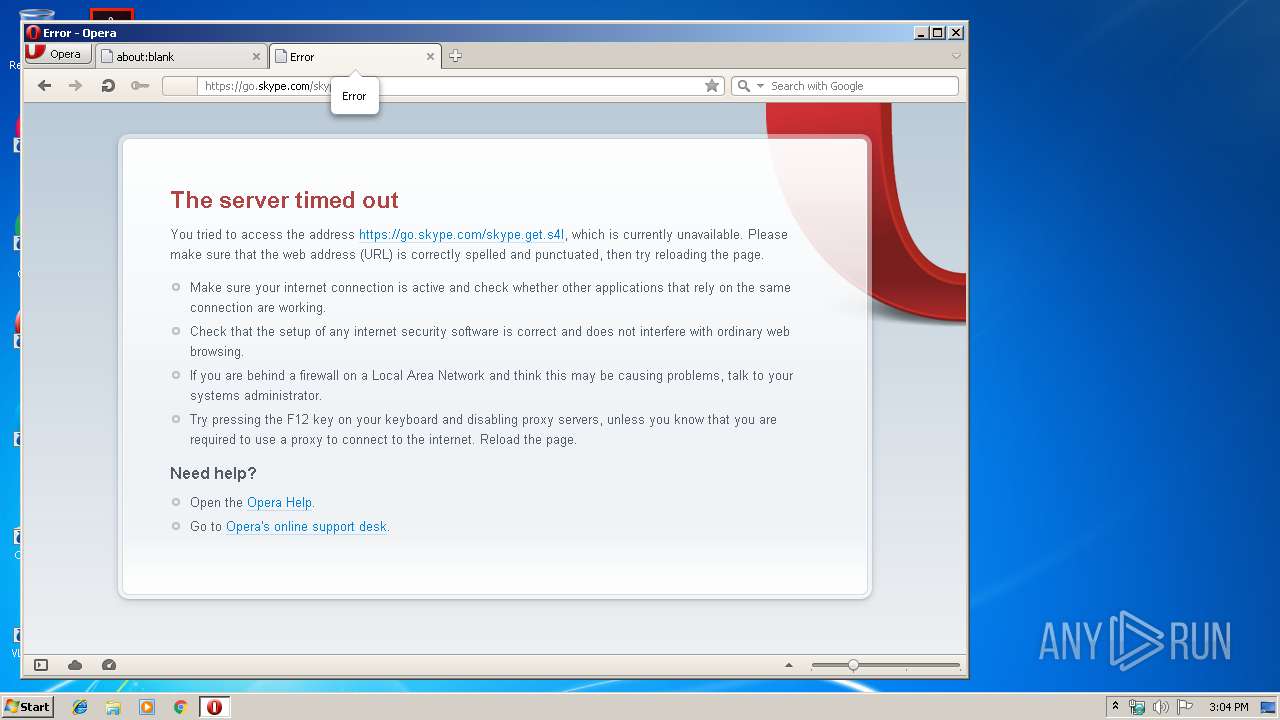Launch Internet Explorer from the taskbar
This screenshot has height=720, width=1280.
[80, 707]
